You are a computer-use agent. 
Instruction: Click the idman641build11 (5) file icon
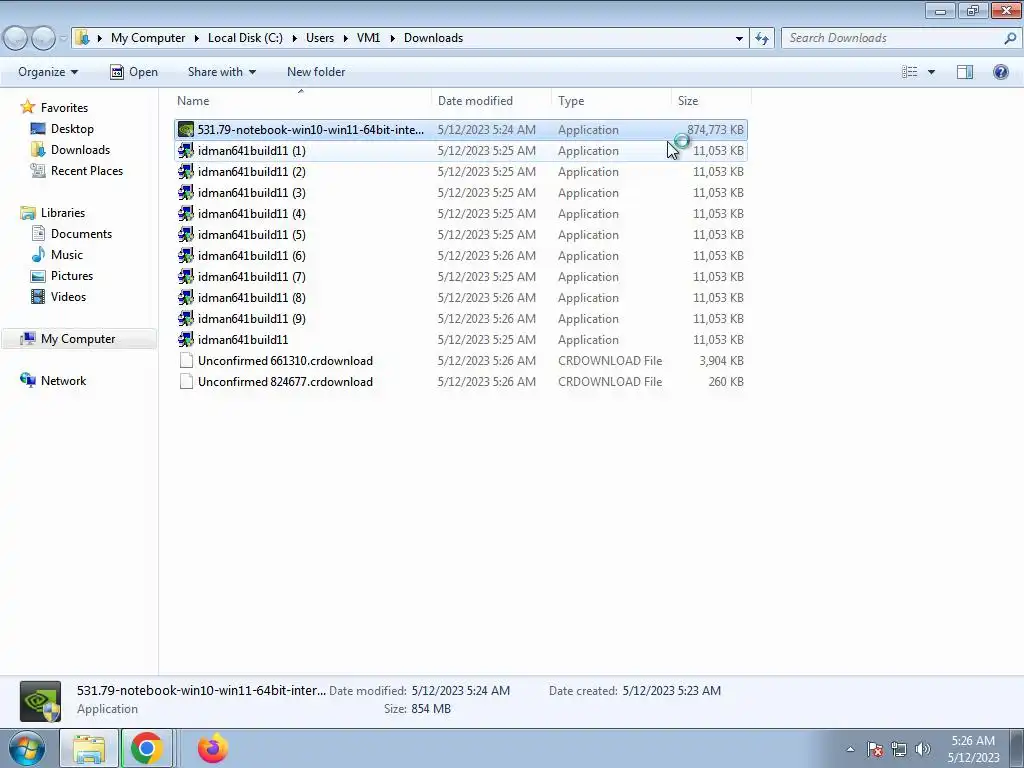pyautogui.click(x=186, y=234)
